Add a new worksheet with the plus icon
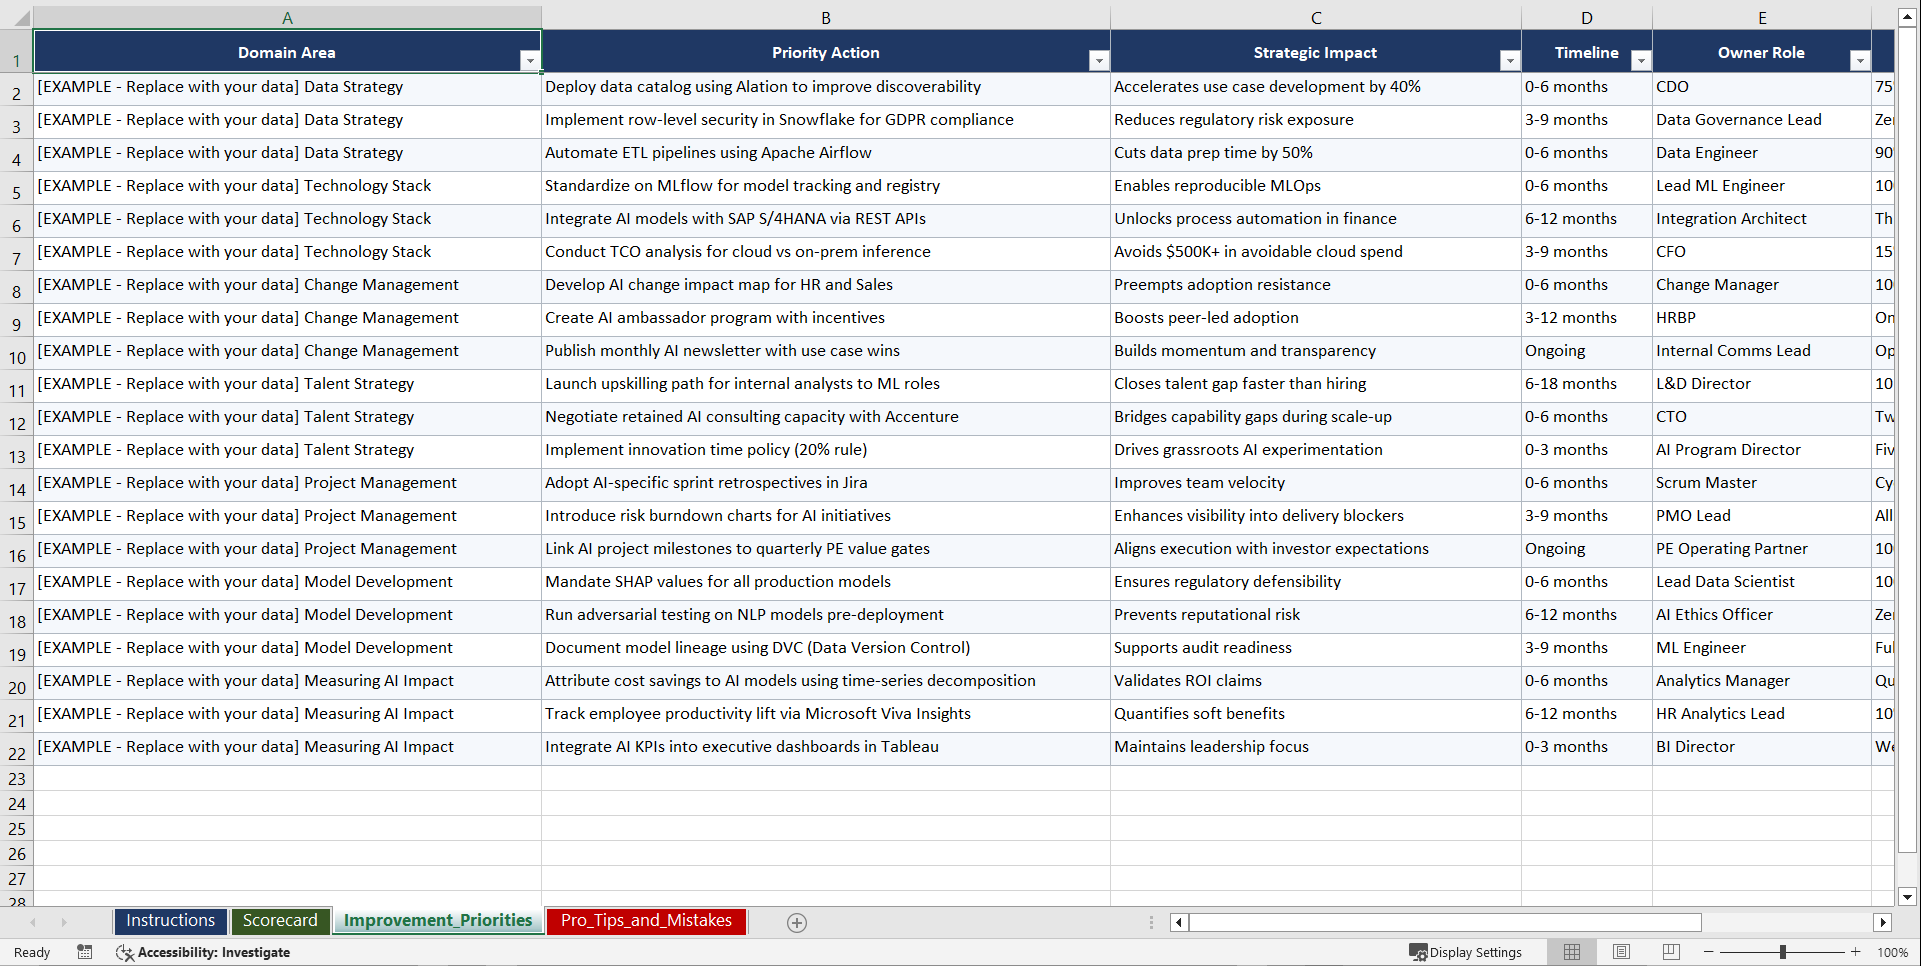 click(x=796, y=922)
